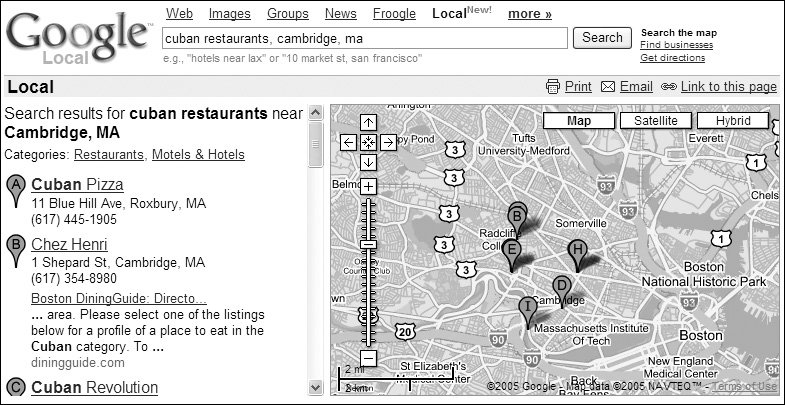Open the Web search tab
The image size is (785, 405).
point(179,14)
